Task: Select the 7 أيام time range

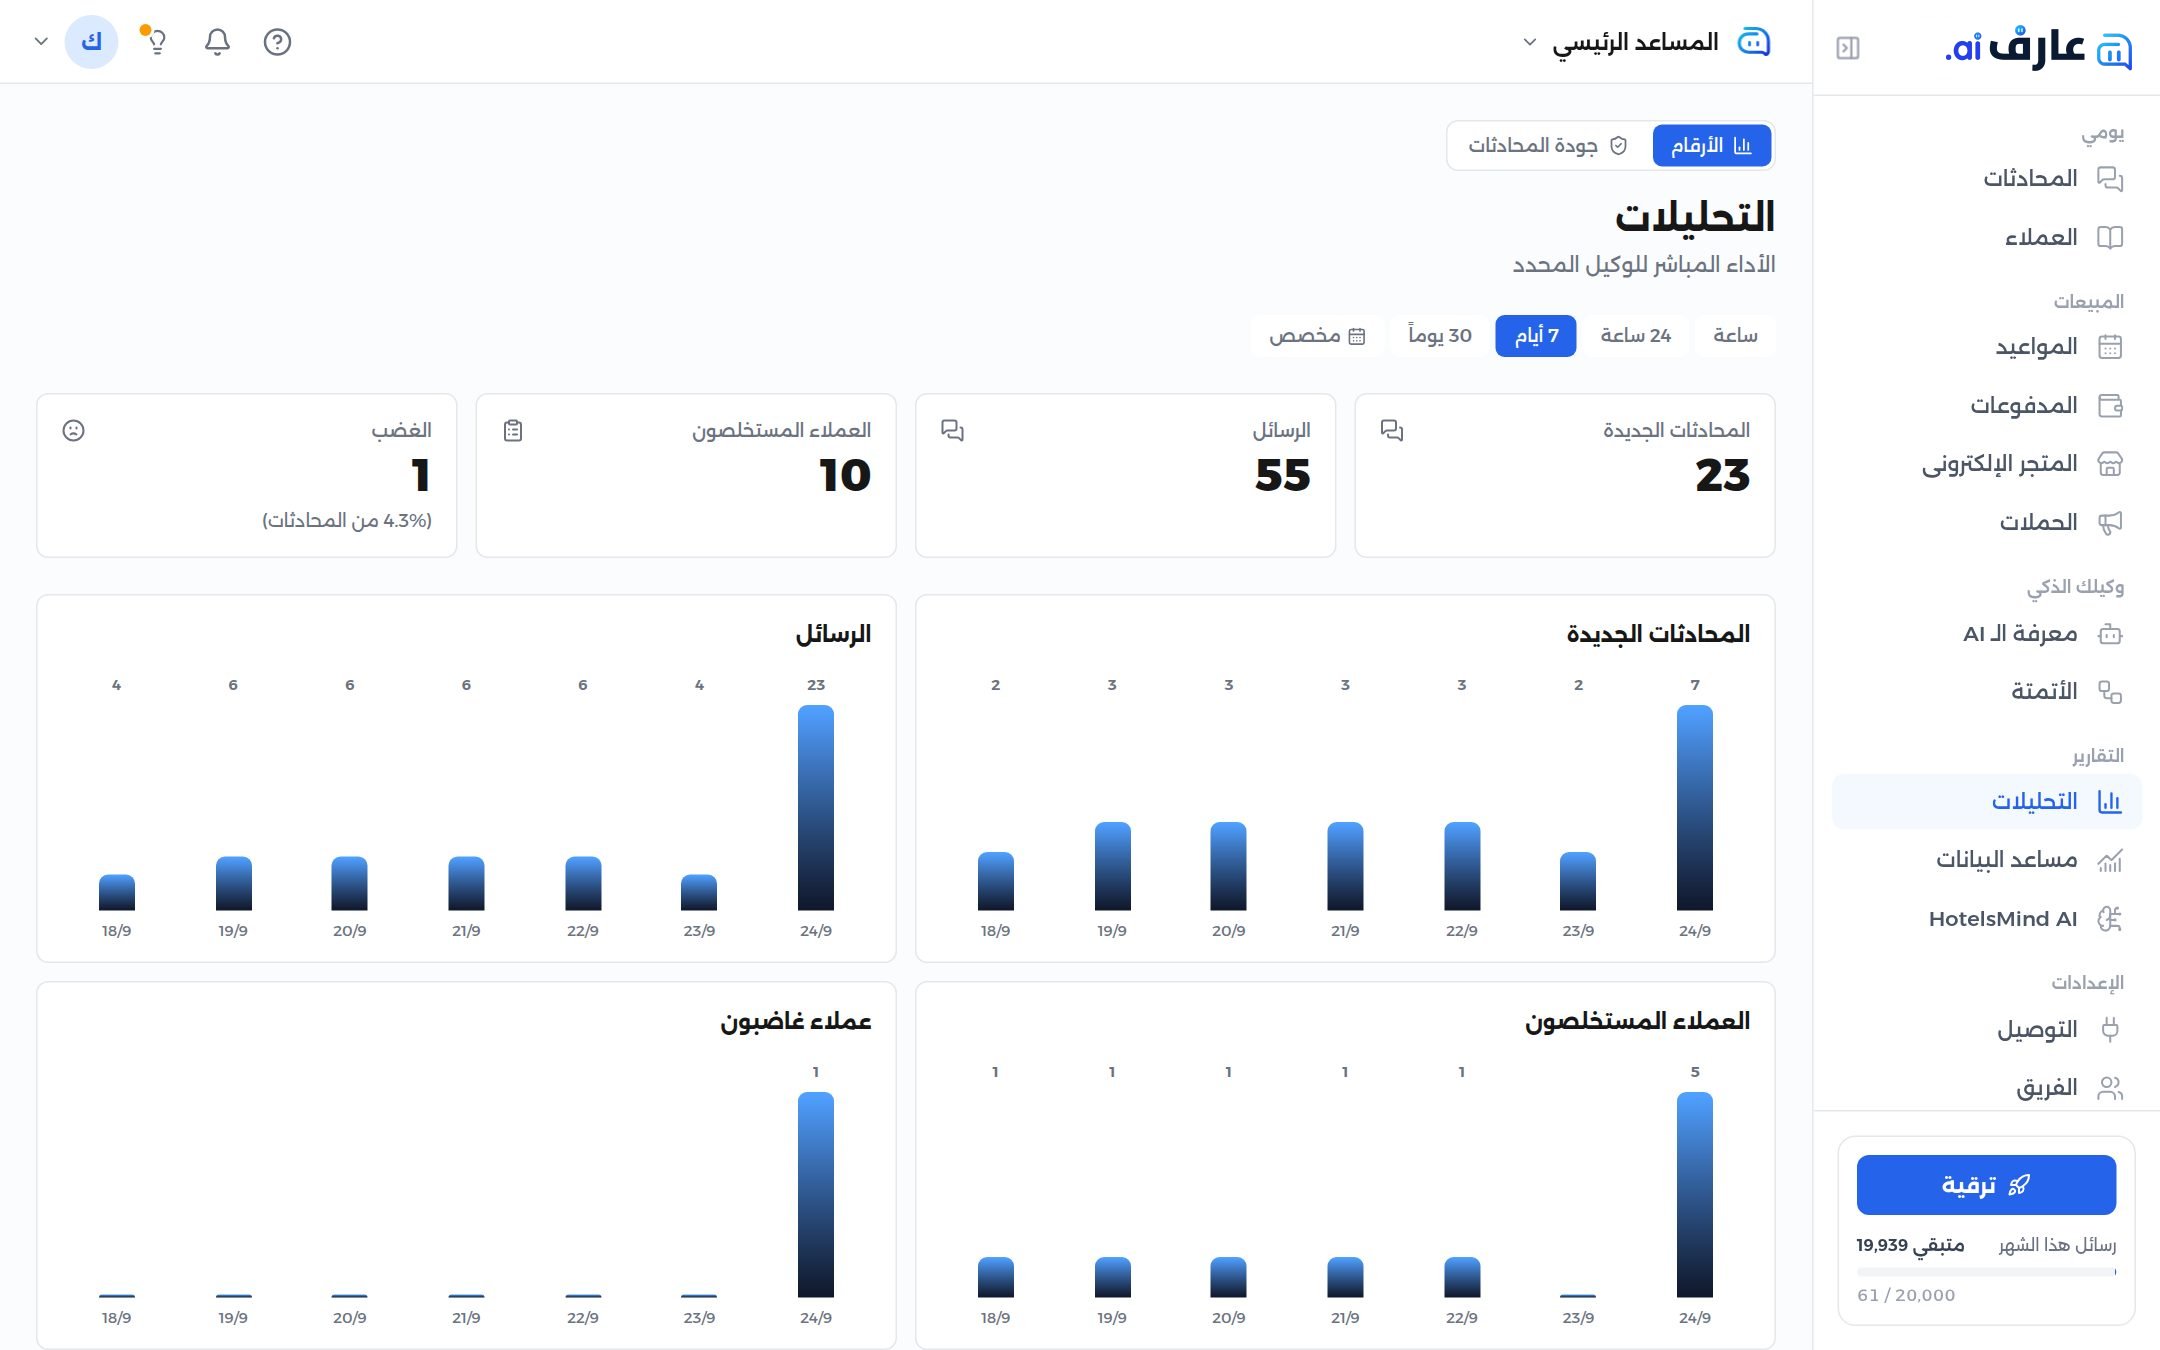Action: click(x=1536, y=336)
